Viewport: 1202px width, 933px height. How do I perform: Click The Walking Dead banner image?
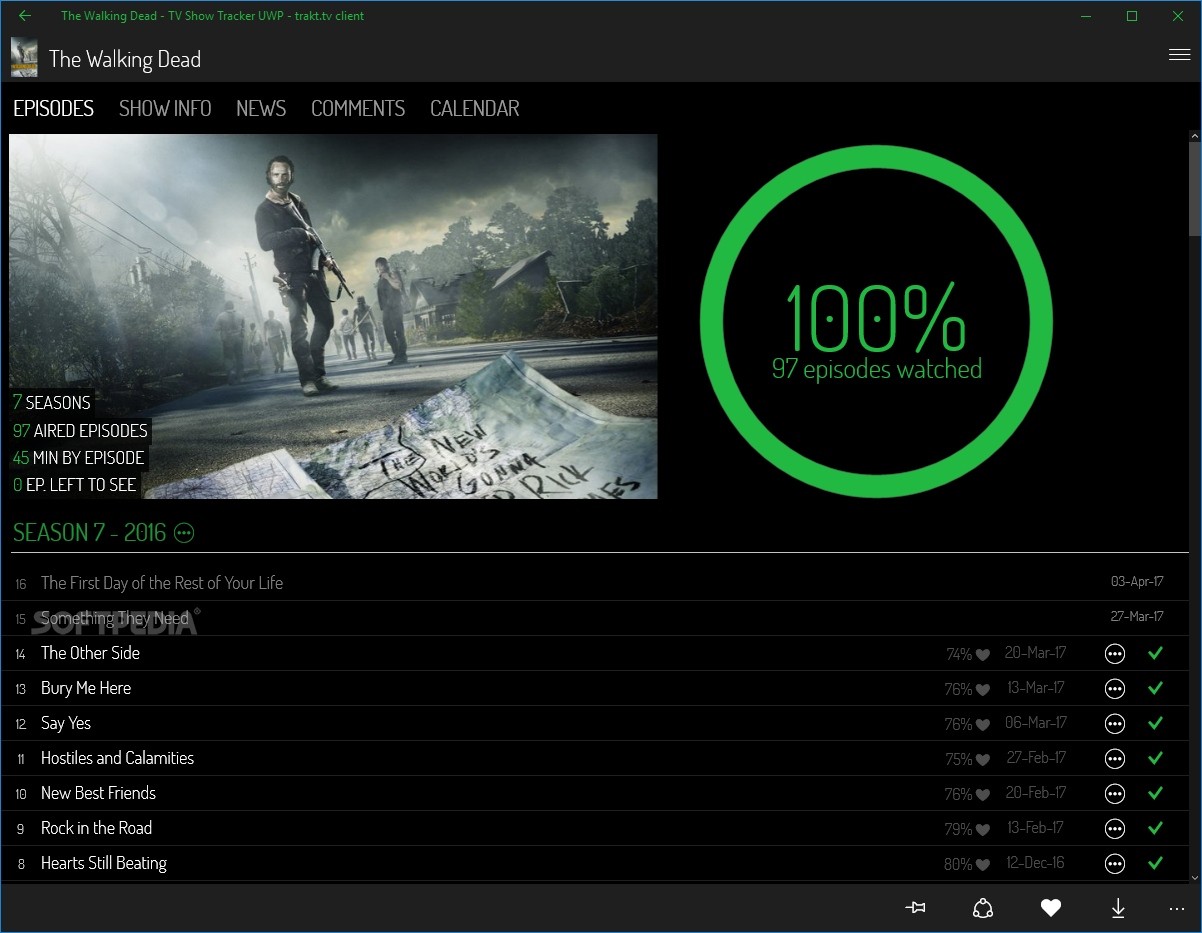pyautogui.click(x=333, y=316)
